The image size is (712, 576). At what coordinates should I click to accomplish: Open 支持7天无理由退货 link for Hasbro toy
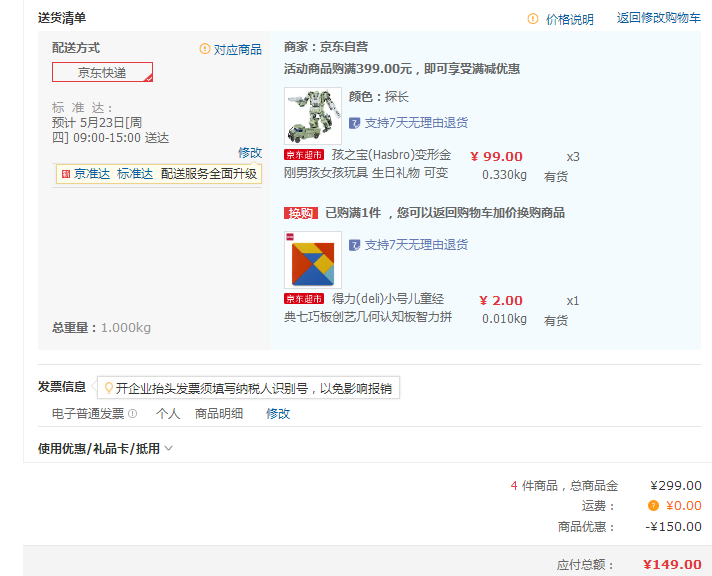pyautogui.click(x=416, y=123)
